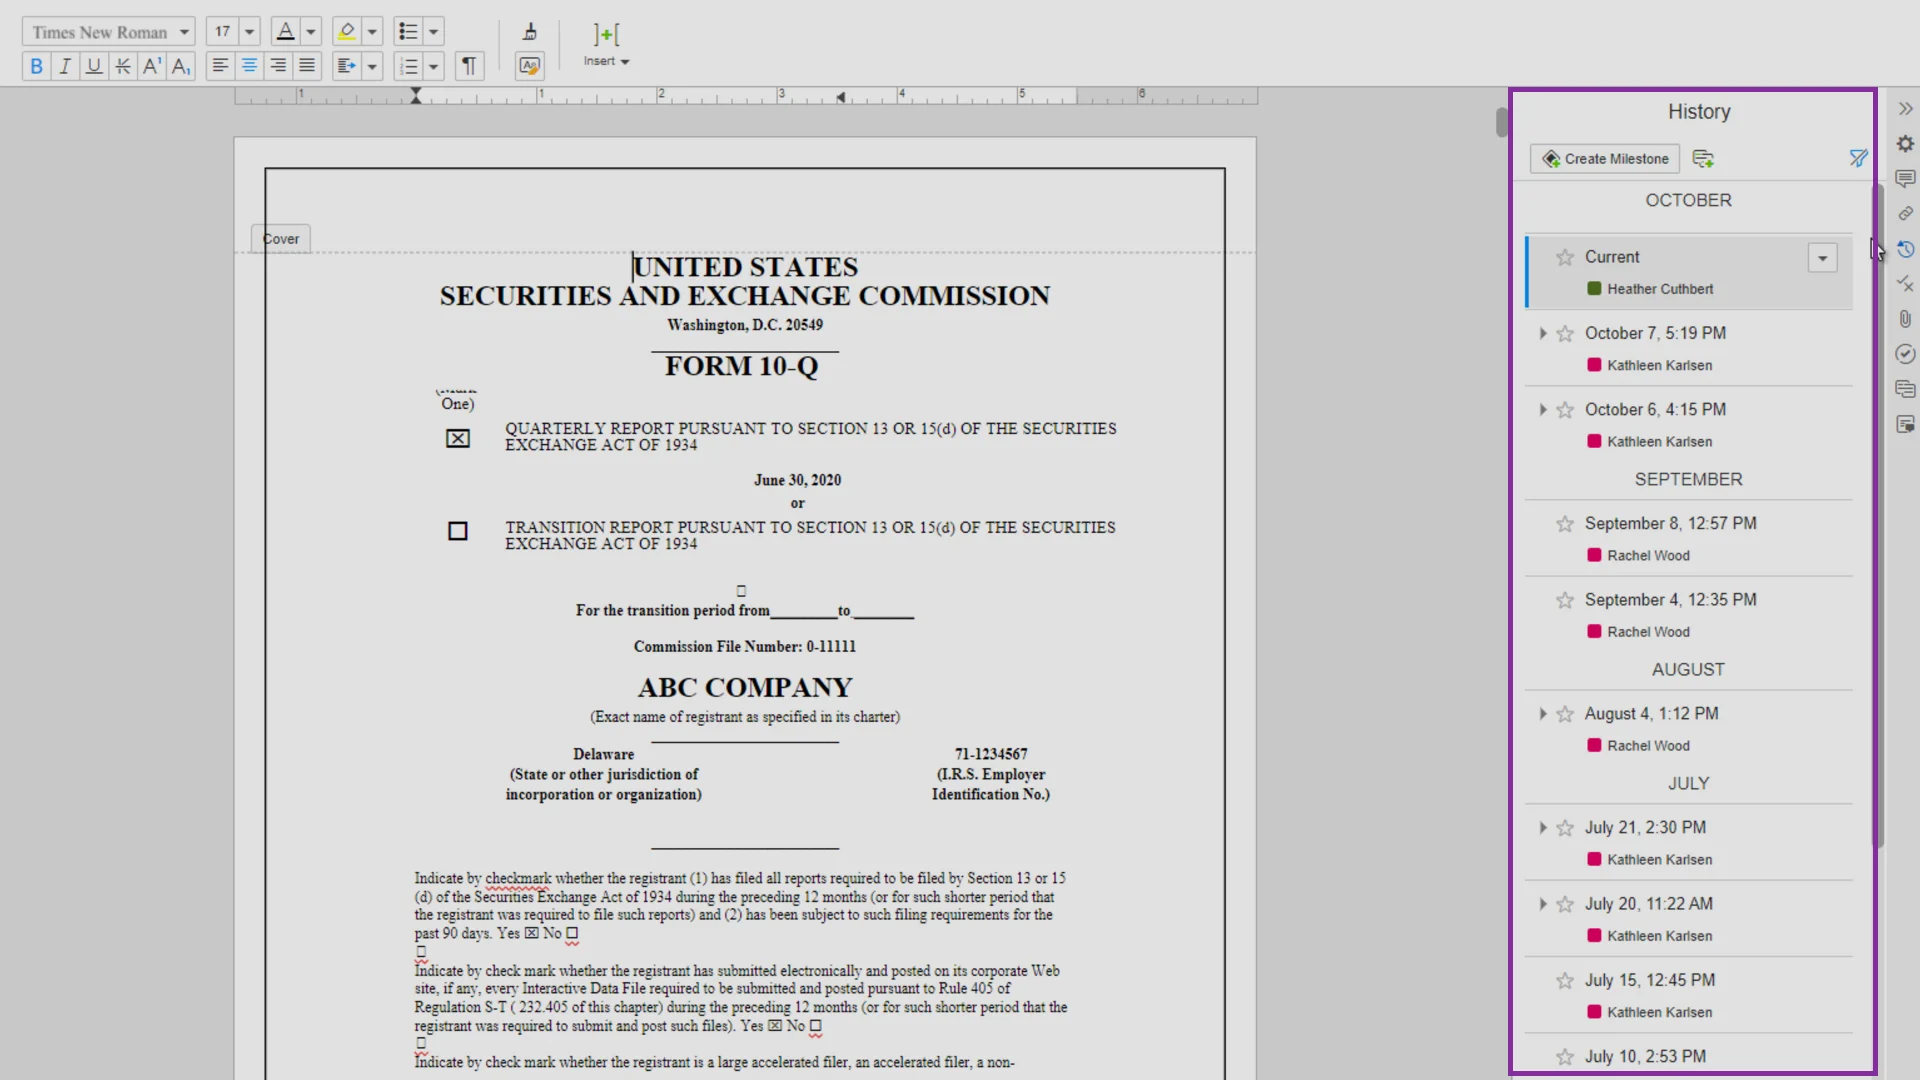
Task: Click the font color swatch icon
Action: [x=285, y=32]
